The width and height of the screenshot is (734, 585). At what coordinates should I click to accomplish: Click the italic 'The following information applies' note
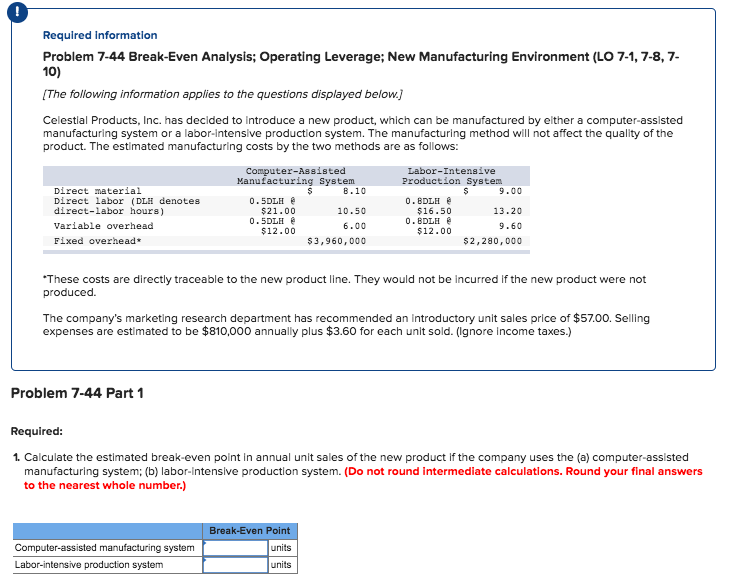(222, 94)
